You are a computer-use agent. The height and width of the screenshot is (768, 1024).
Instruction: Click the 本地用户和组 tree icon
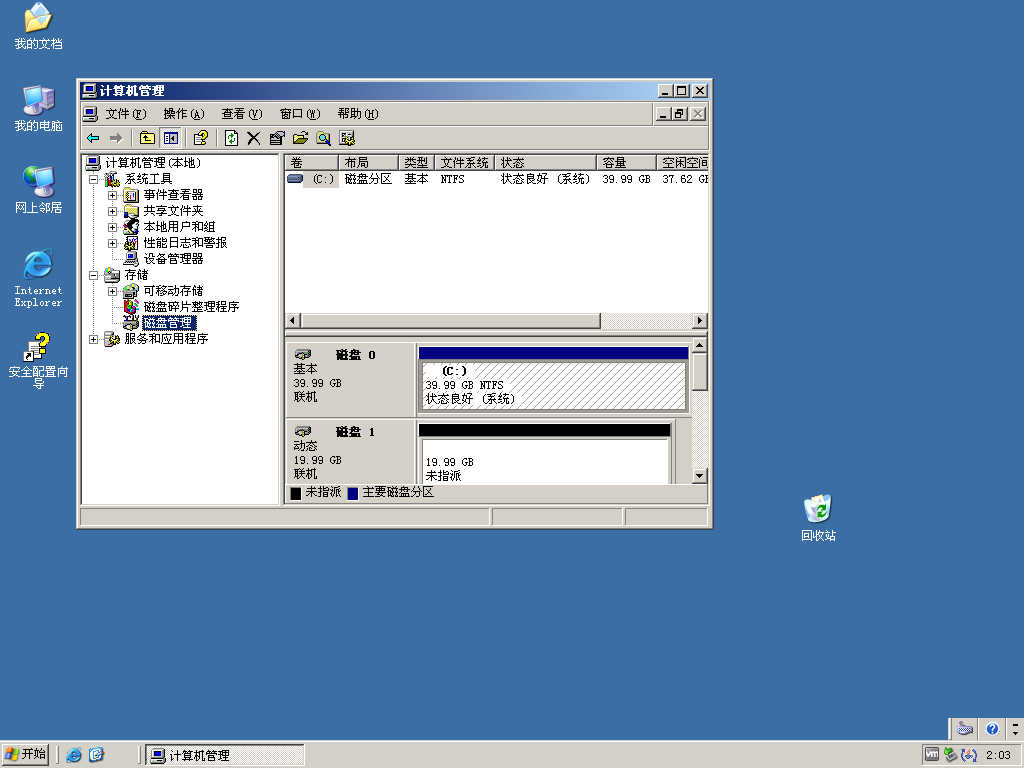point(131,227)
